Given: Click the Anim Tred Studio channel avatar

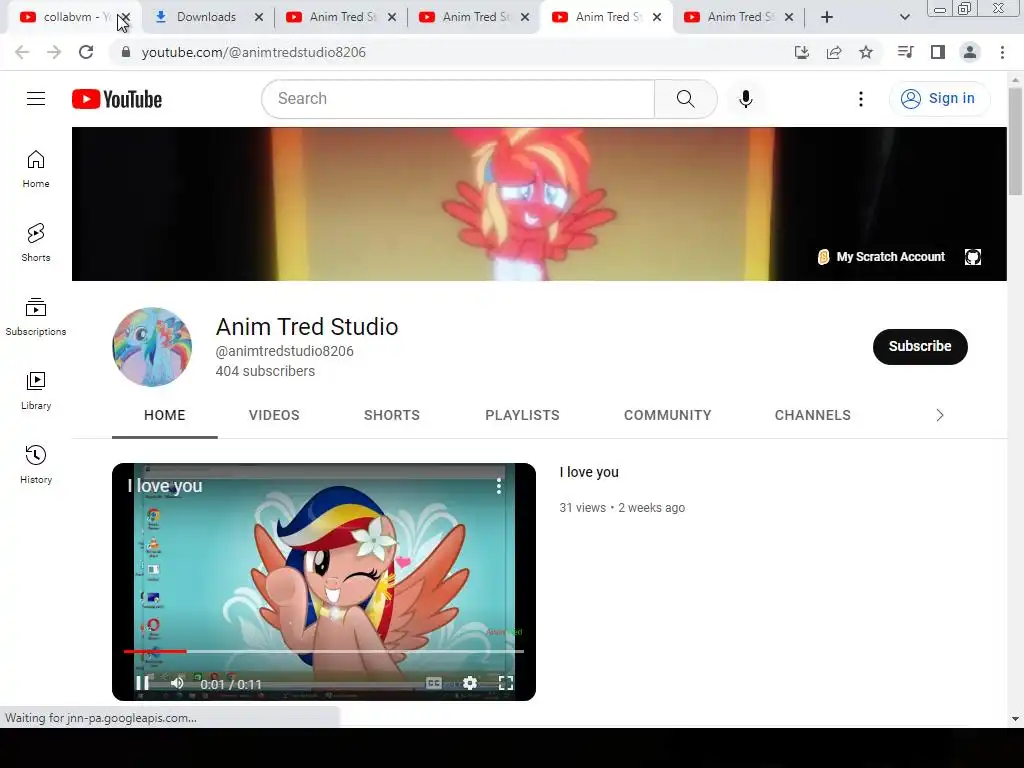Looking at the screenshot, I should click(x=152, y=347).
